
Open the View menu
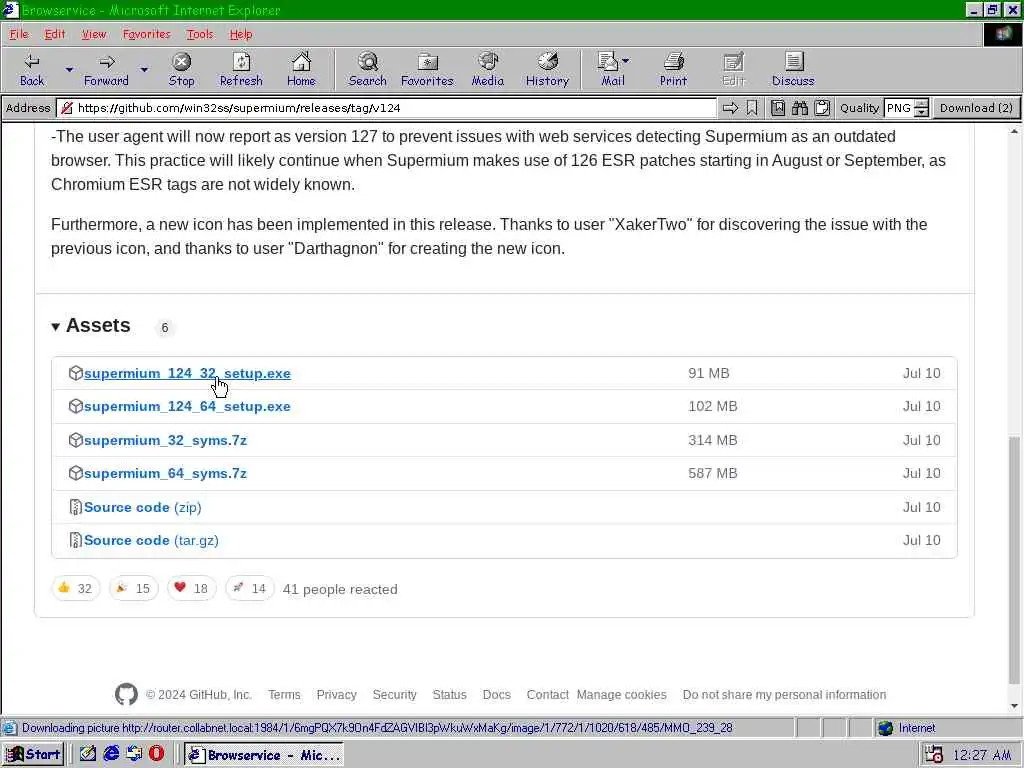coord(94,34)
